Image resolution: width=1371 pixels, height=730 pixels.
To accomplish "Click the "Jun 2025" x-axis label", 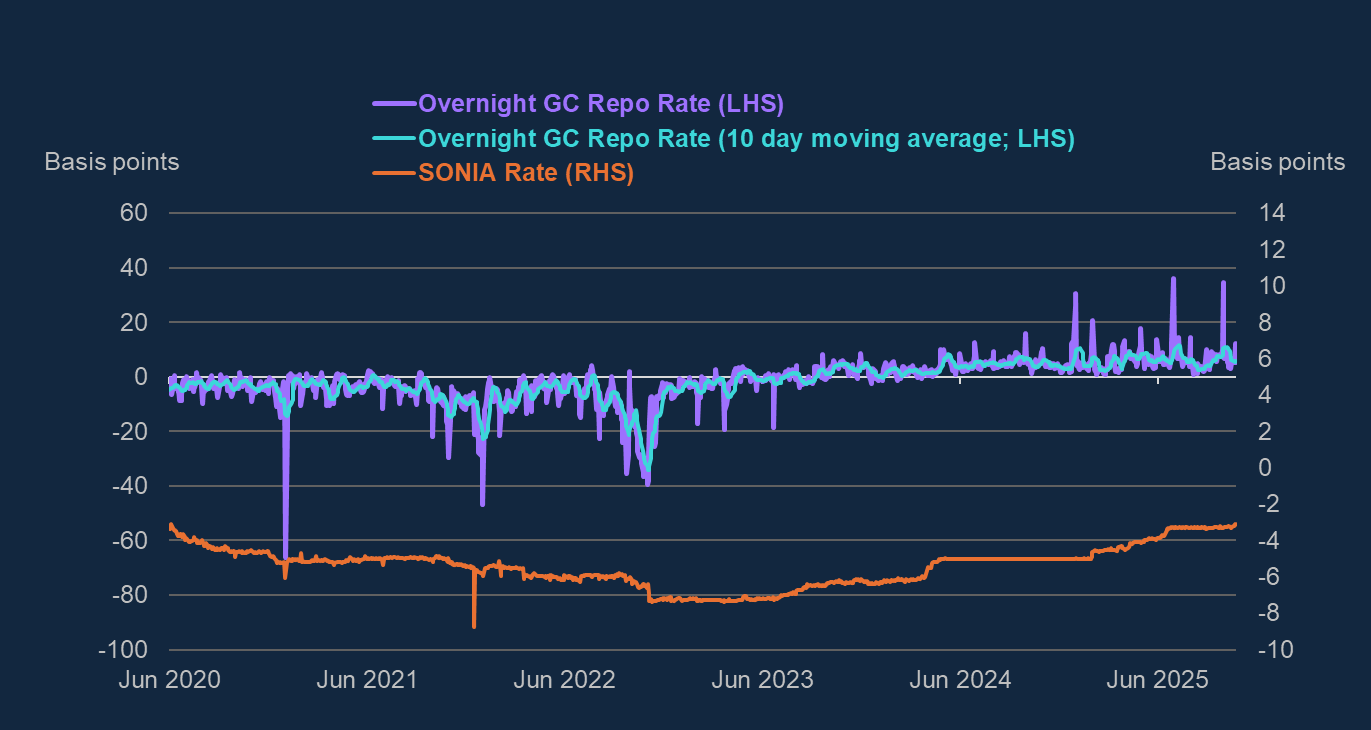I will [x=1156, y=681].
